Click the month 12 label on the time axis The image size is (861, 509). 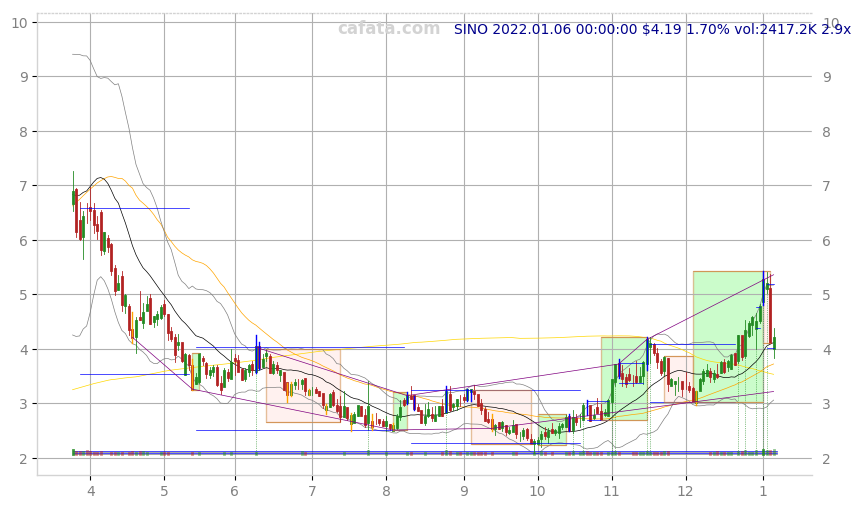coord(686,491)
